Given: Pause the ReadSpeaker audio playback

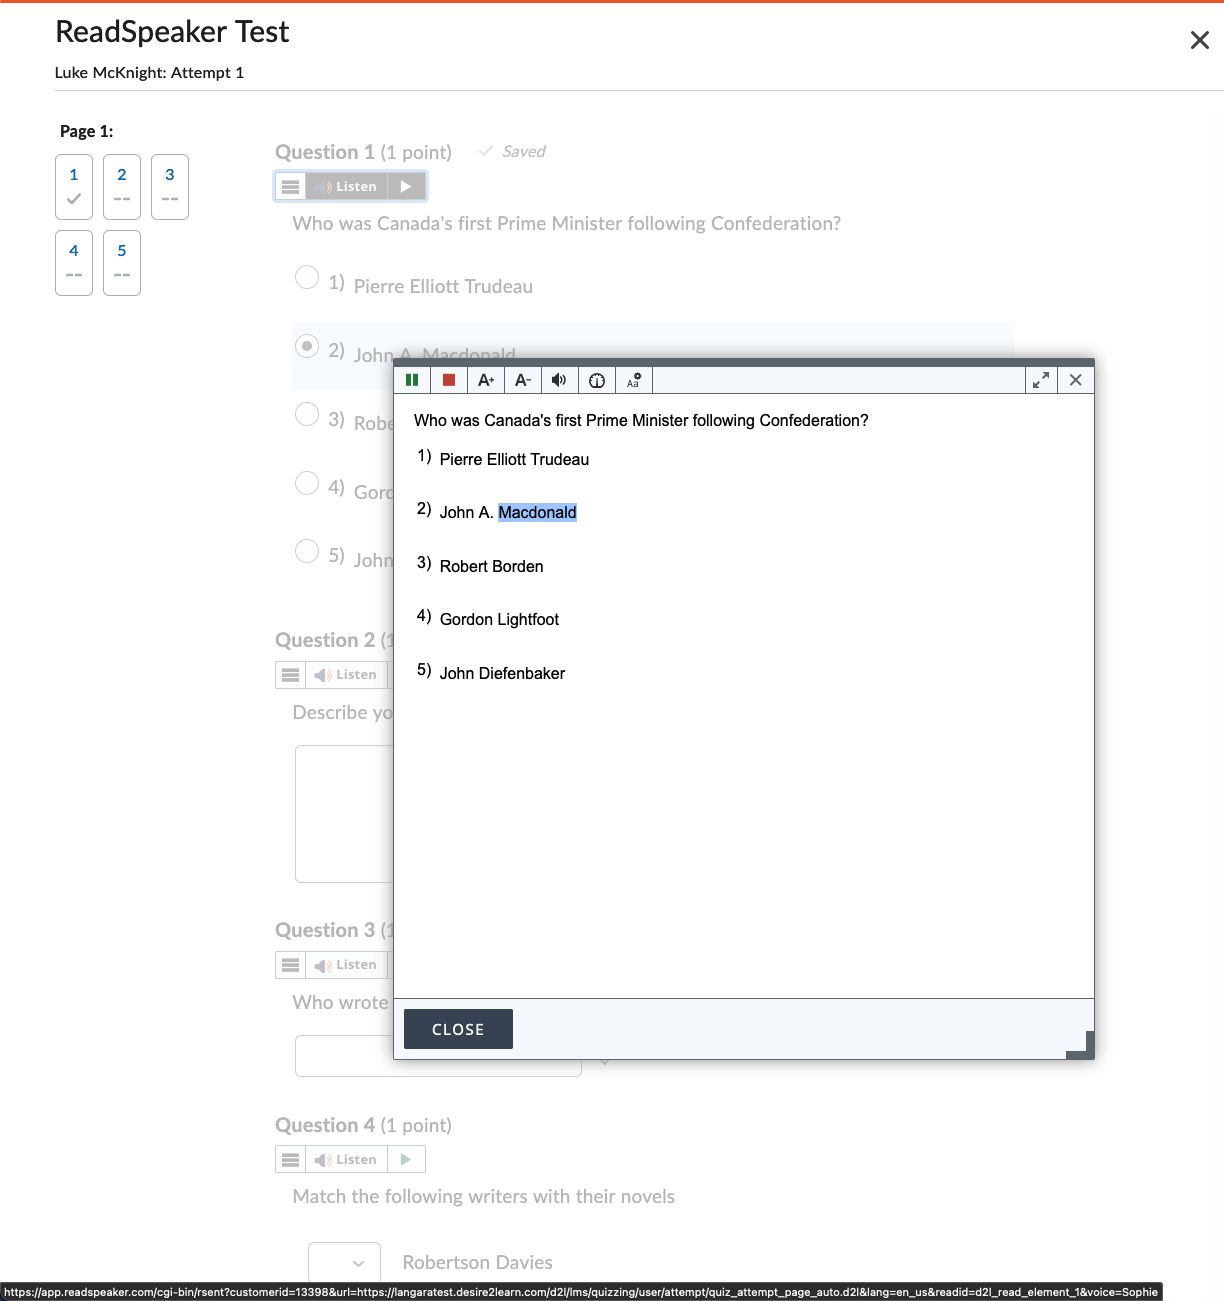Looking at the screenshot, I should pos(412,380).
